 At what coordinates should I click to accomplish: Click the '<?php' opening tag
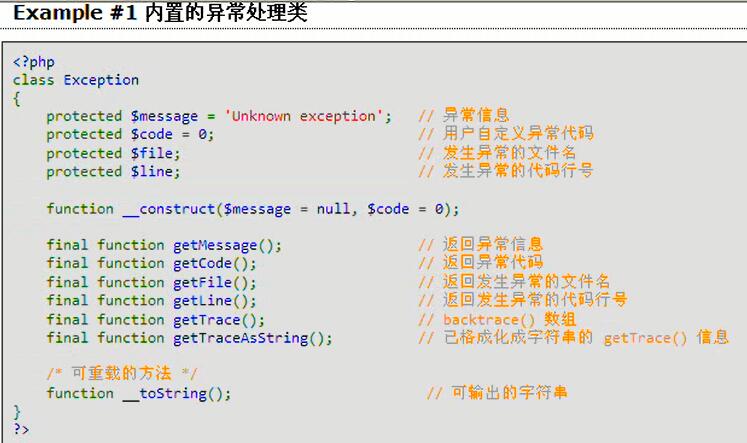[34, 62]
